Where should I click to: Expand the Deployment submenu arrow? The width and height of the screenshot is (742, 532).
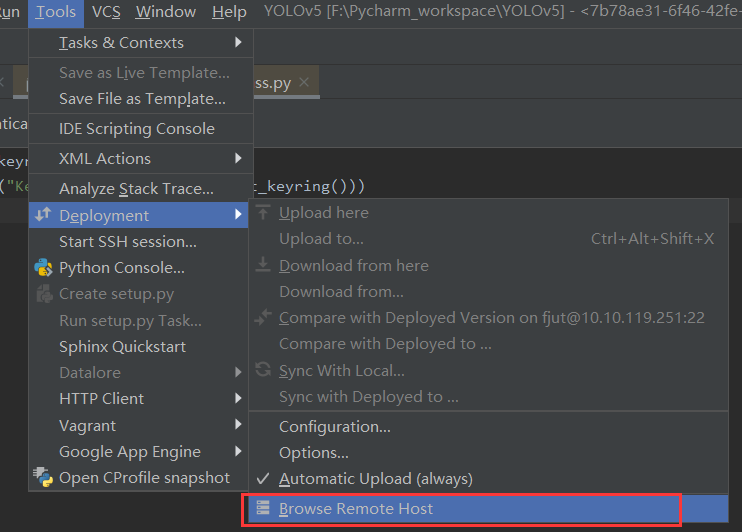[x=238, y=215]
